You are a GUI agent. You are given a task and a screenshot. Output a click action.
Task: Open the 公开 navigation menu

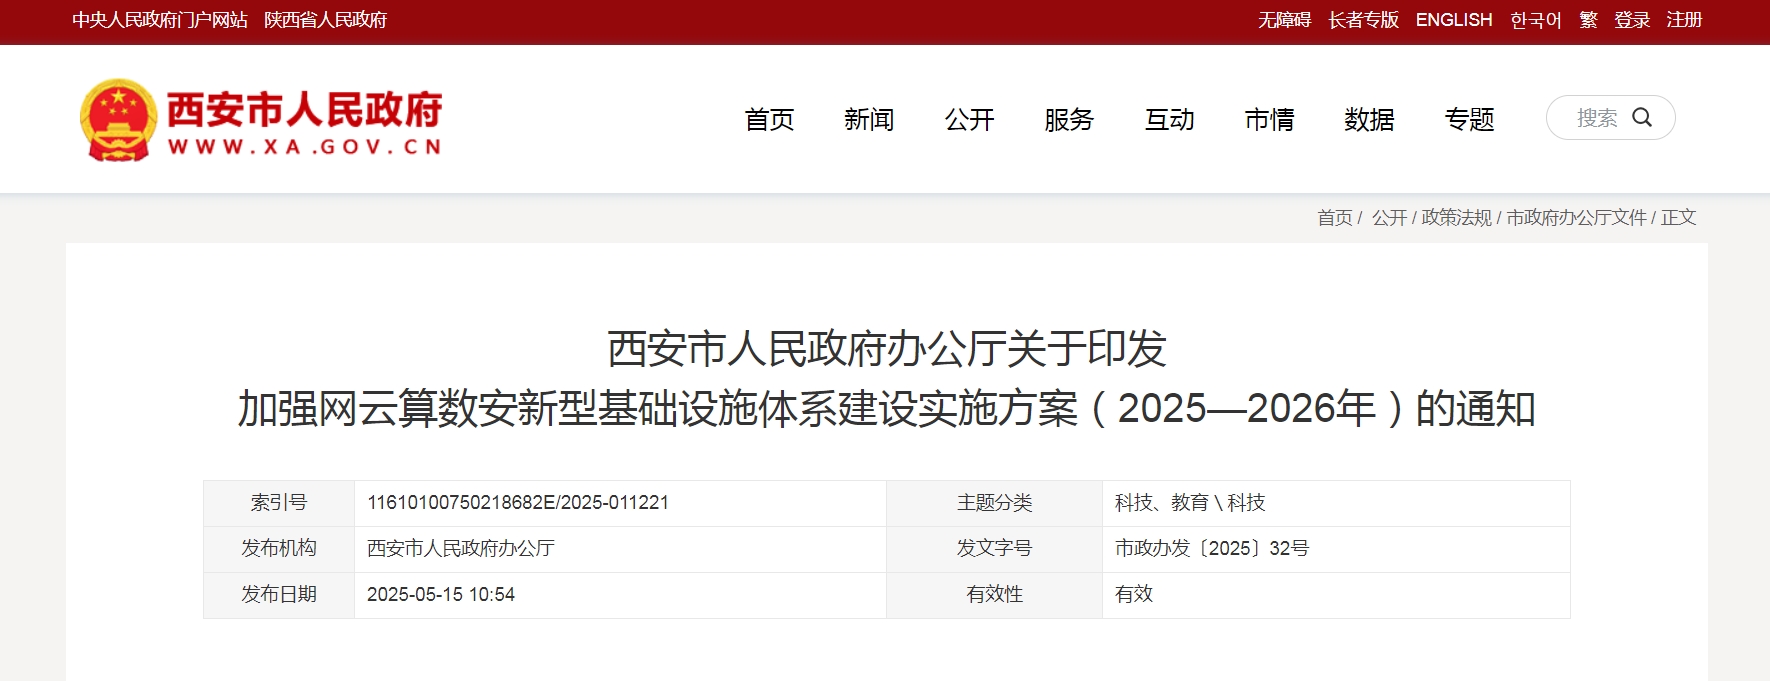point(969,120)
